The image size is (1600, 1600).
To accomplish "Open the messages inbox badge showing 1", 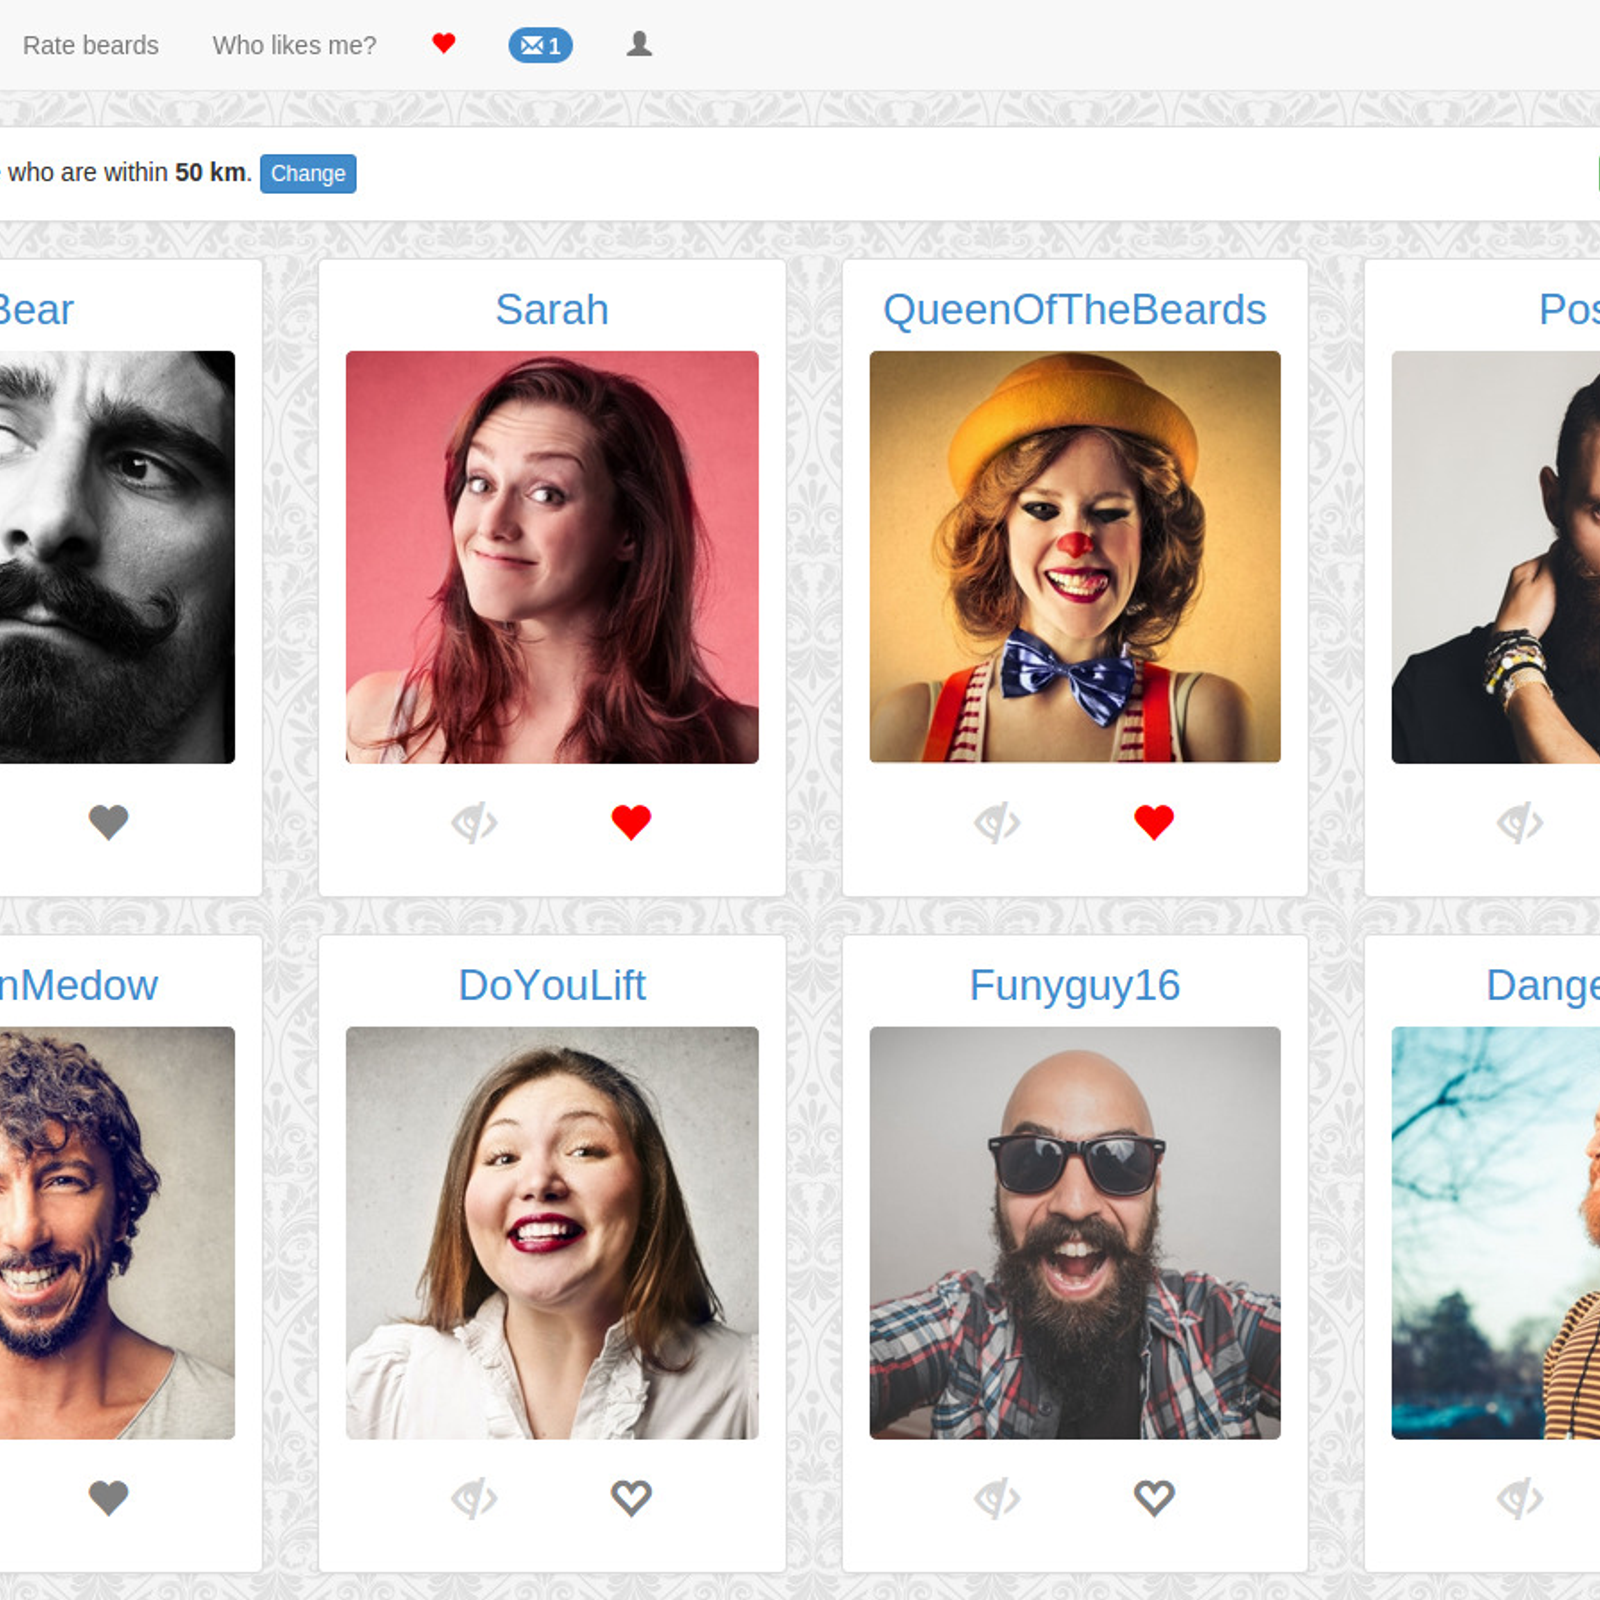I will 540,45.
